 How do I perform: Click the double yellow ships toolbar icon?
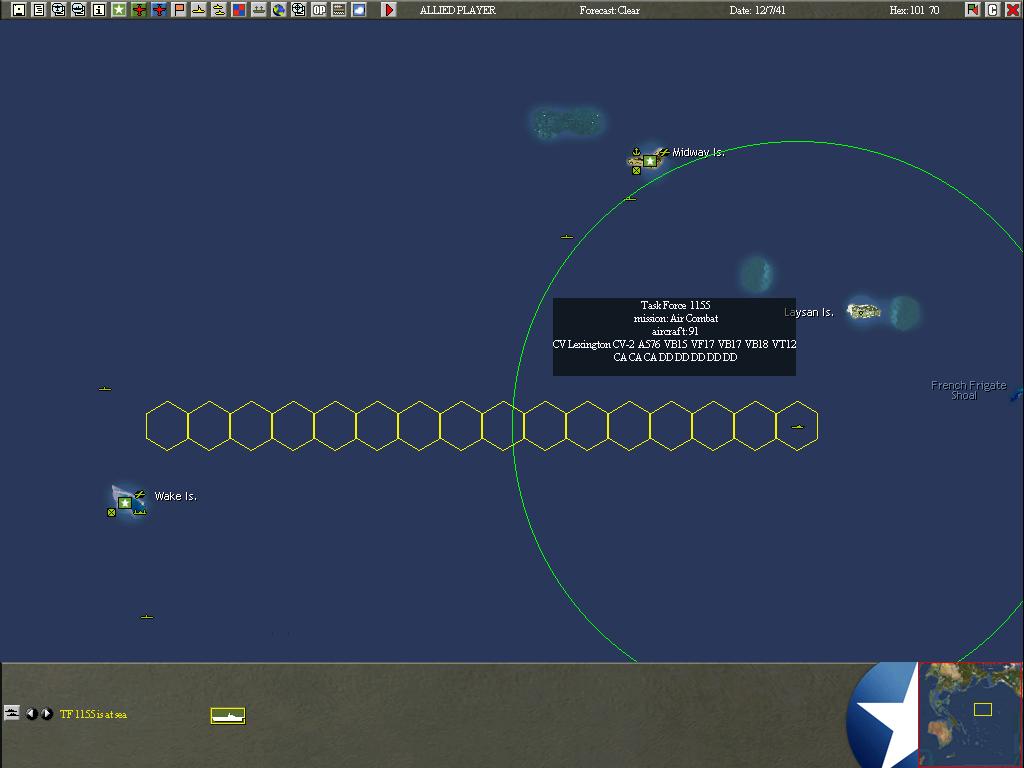tap(219, 10)
